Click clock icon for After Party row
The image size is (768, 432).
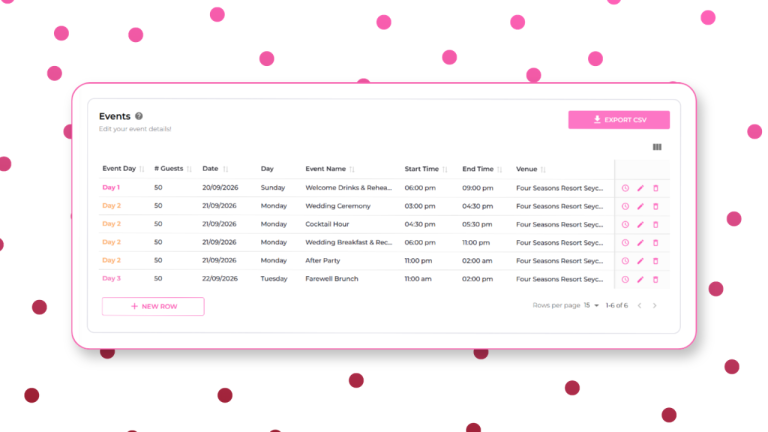pos(625,261)
